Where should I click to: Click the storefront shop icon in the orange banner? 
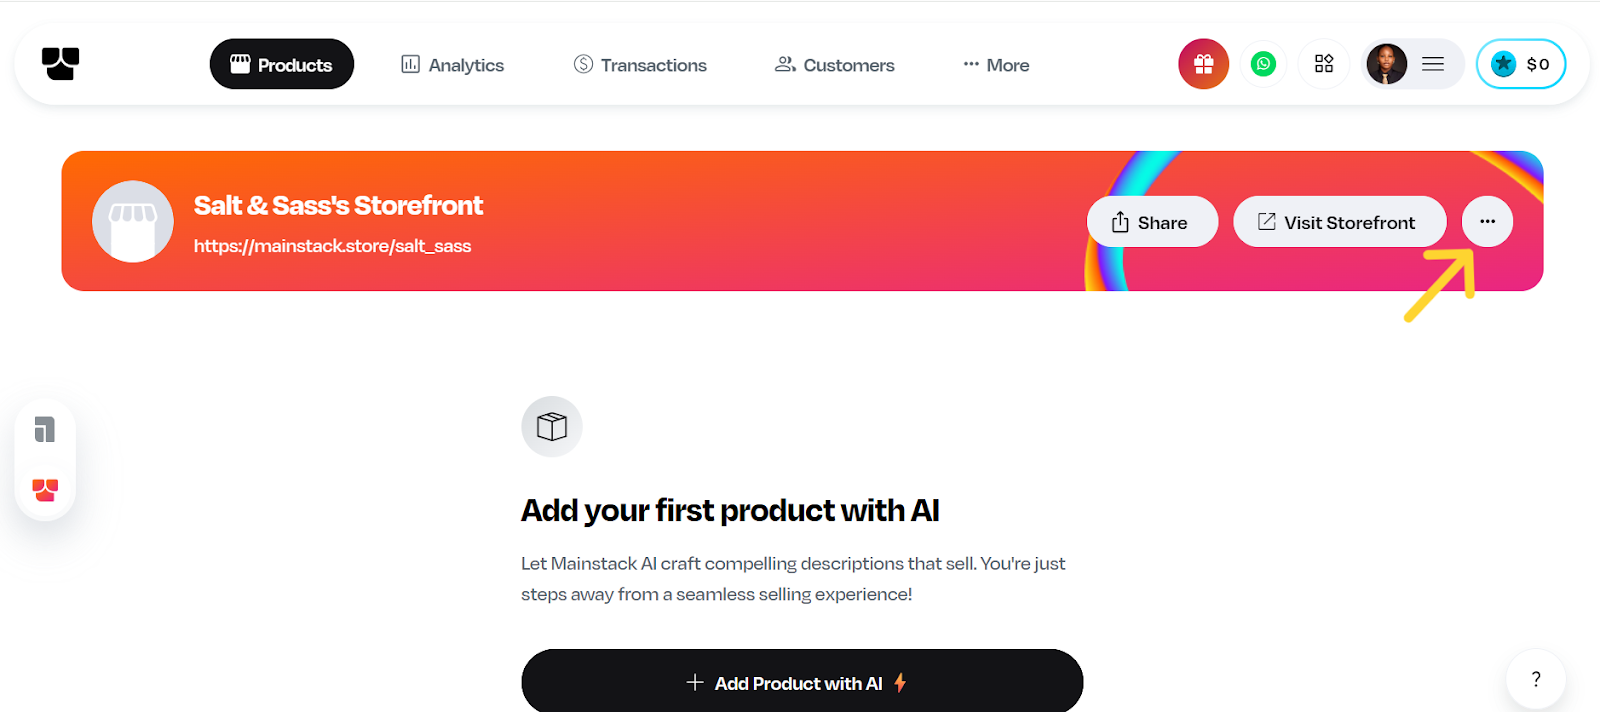(132, 221)
